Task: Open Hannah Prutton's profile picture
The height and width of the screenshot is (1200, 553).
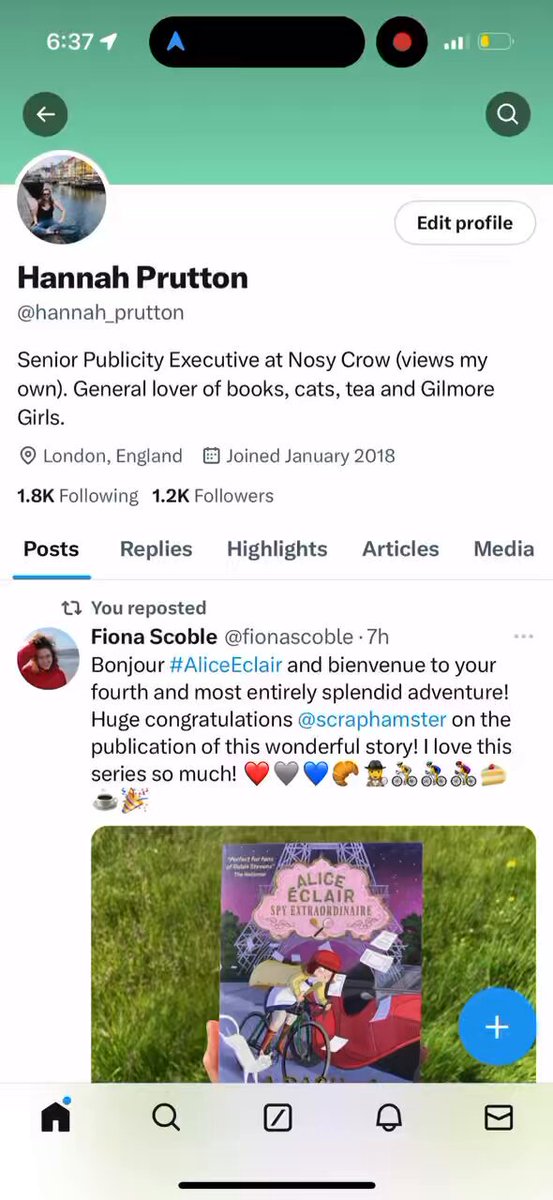Action: tap(62, 200)
